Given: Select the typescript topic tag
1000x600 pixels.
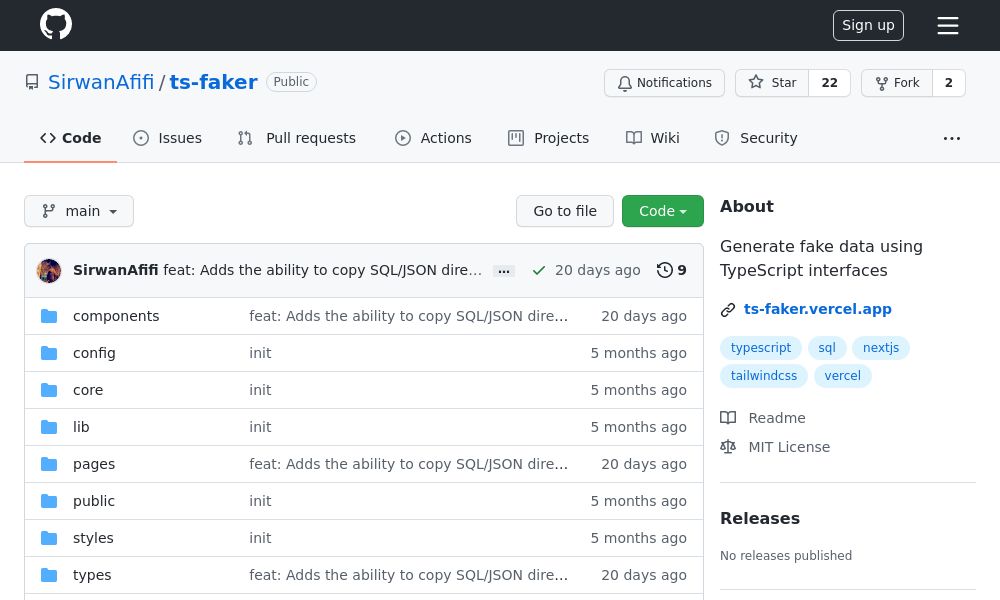Looking at the screenshot, I should pyautogui.click(x=761, y=348).
